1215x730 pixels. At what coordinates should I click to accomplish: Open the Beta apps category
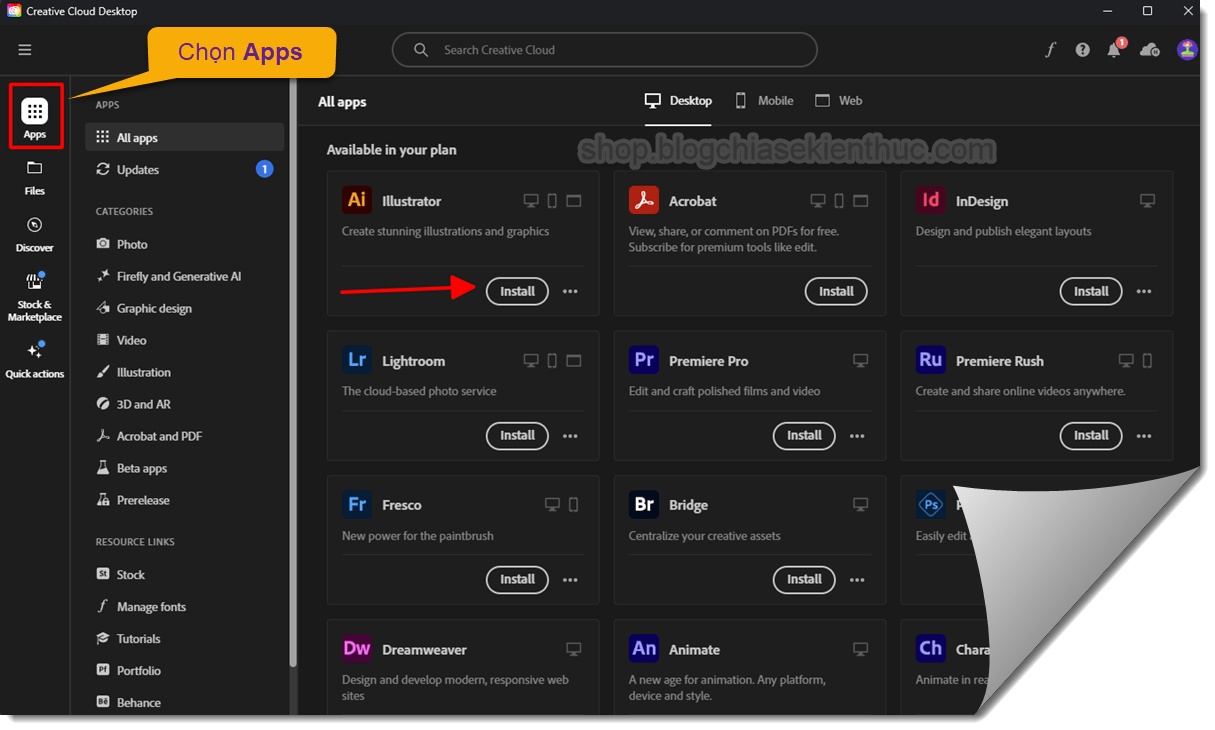coord(131,468)
